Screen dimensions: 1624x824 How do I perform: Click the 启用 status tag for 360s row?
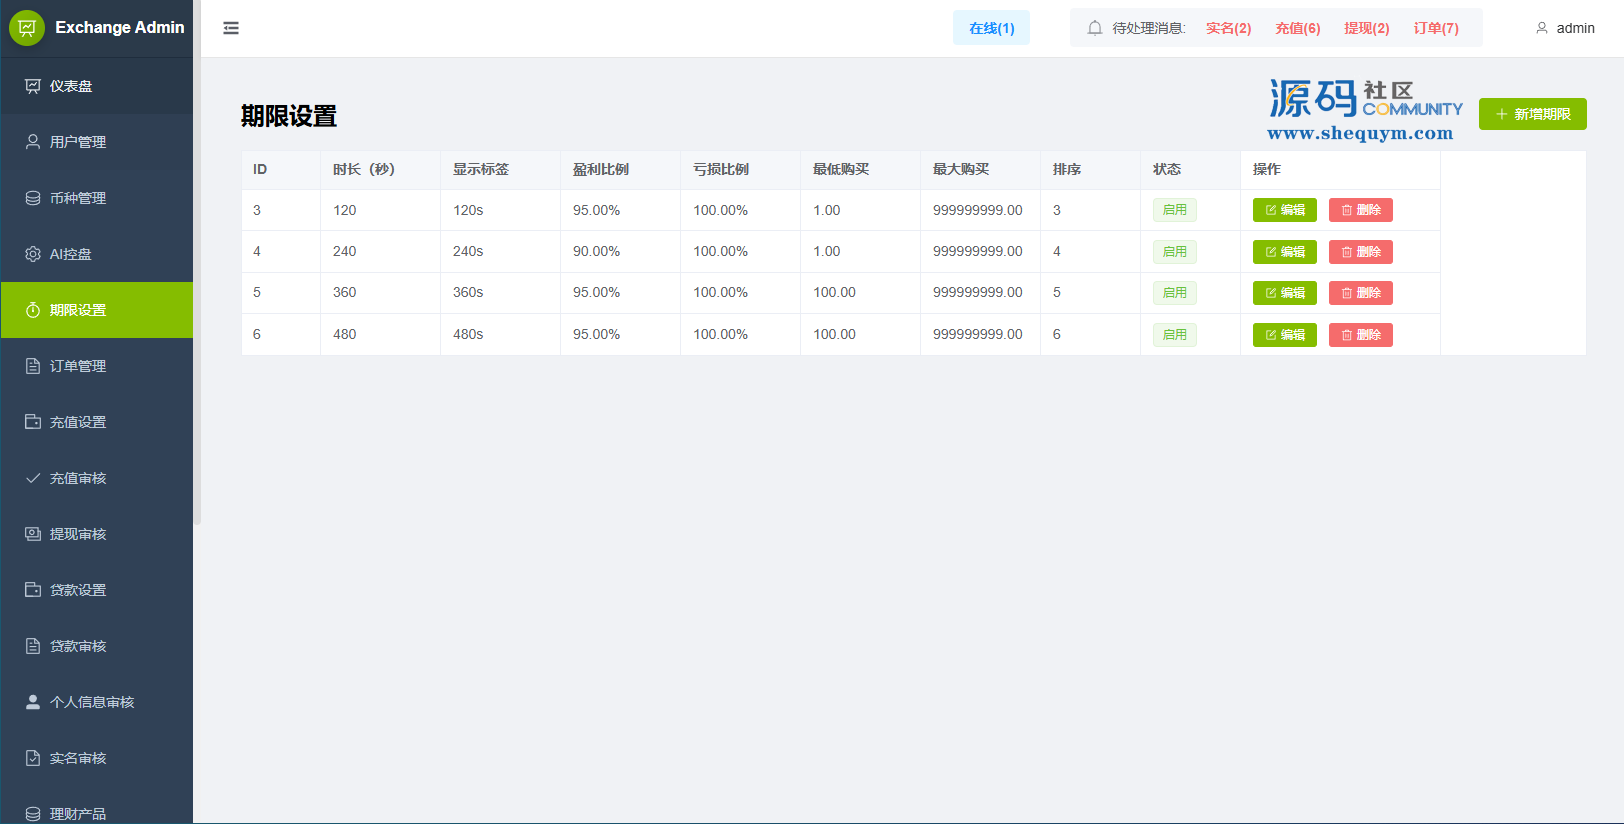1175,293
